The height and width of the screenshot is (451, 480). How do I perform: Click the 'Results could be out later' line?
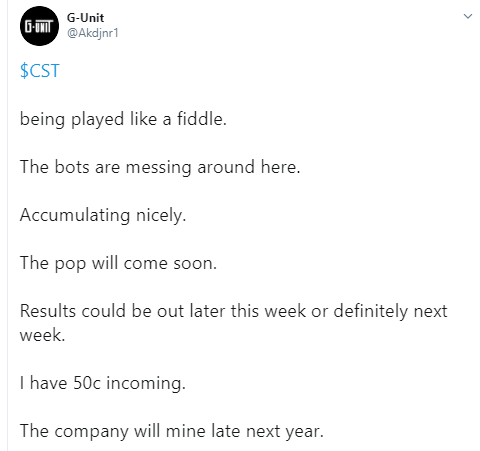click(x=233, y=311)
